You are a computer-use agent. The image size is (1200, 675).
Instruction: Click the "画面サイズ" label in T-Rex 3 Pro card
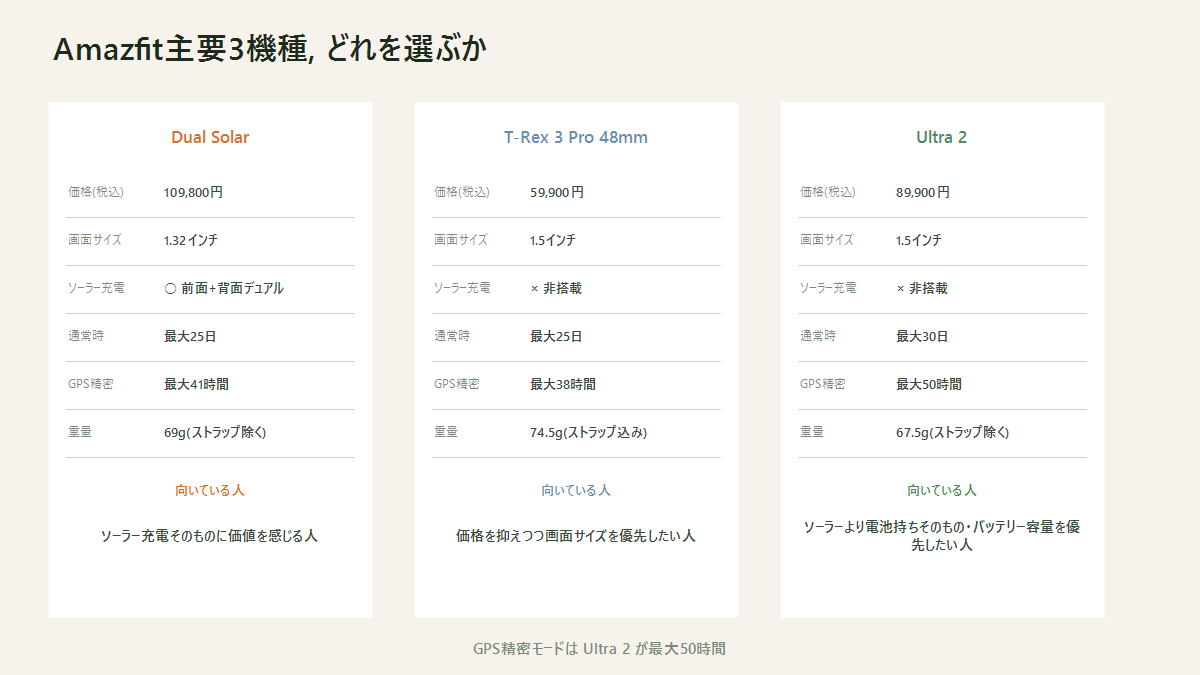click(x=461, y=240)
